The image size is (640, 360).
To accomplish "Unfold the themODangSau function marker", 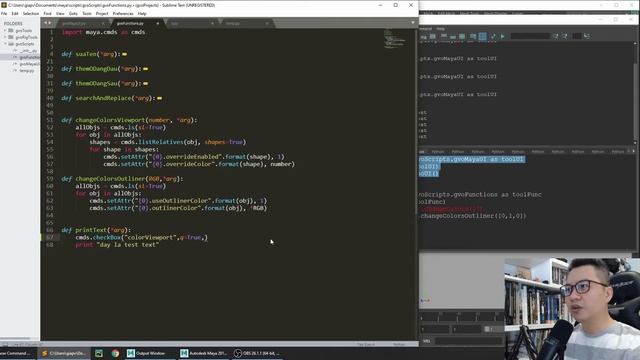I will 146,84.
